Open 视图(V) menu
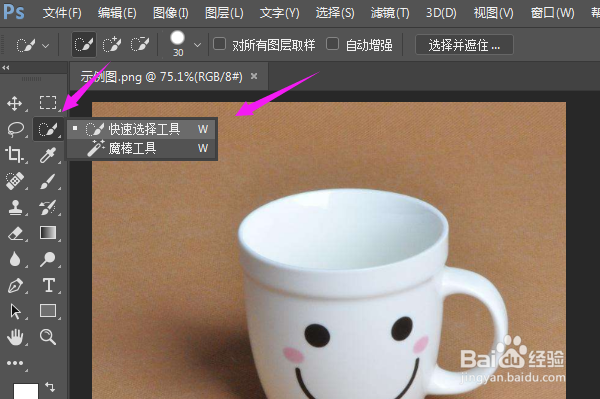Screen dimensions: 600x399 (x=494, y=13)
